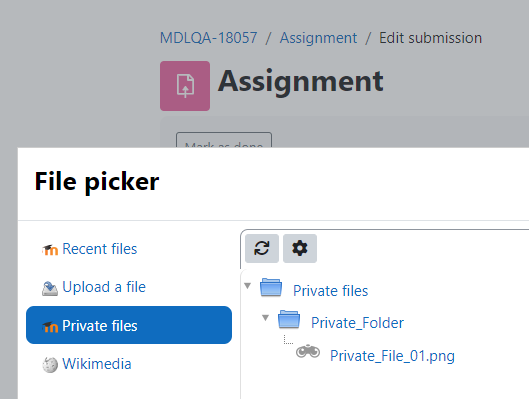This screenshot has height=399, width=529.
Task: Select the Private files repository tab
Action: pyautogui.click(x=129, y=325)
